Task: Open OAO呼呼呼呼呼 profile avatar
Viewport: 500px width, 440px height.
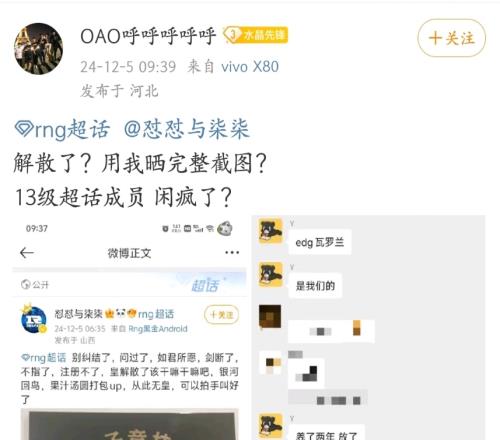Action: pos(39,49)
